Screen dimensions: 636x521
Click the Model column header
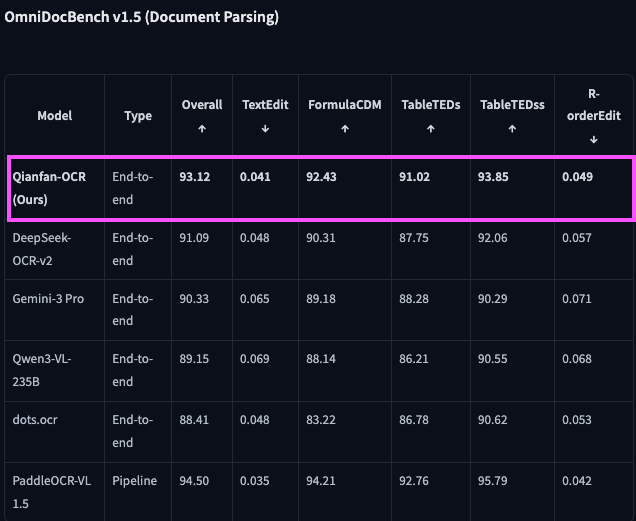(55, 116)
